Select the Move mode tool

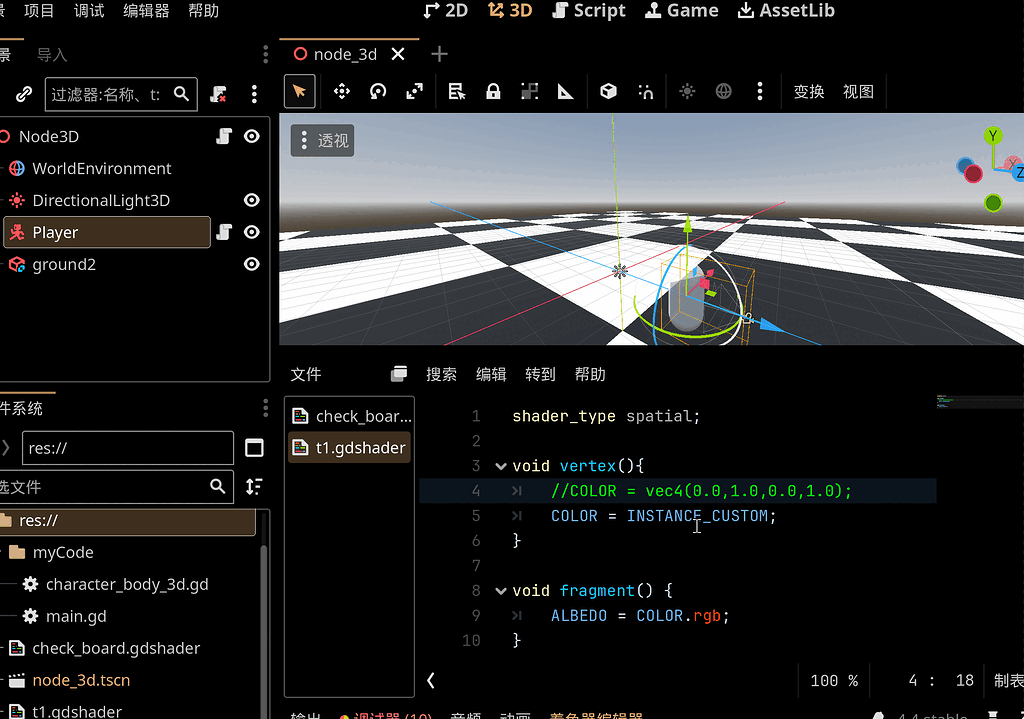341,92
